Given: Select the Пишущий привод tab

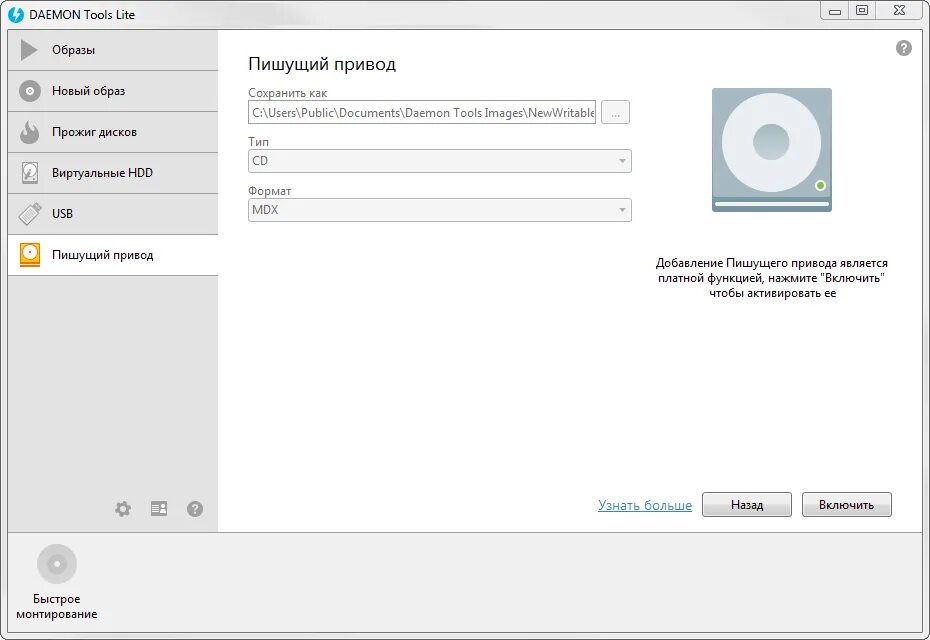Looking at the screenshot, I should pyautogui.click(x=113, y=254).
